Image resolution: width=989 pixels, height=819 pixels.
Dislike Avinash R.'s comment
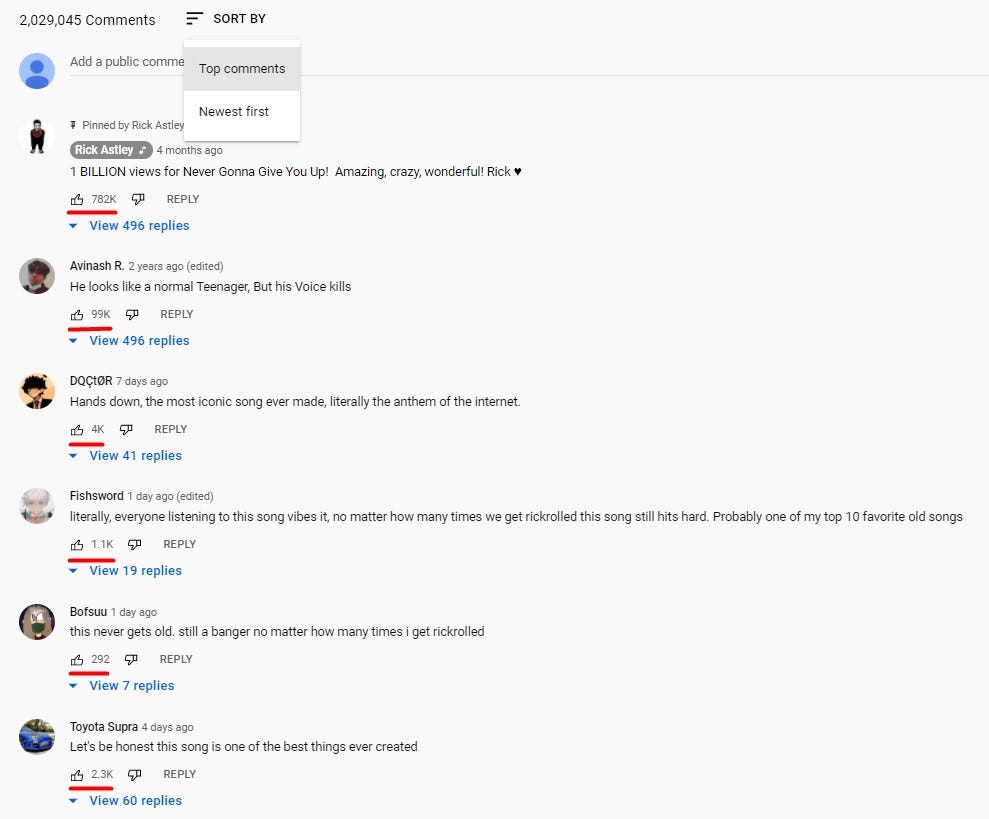(132, 314)
